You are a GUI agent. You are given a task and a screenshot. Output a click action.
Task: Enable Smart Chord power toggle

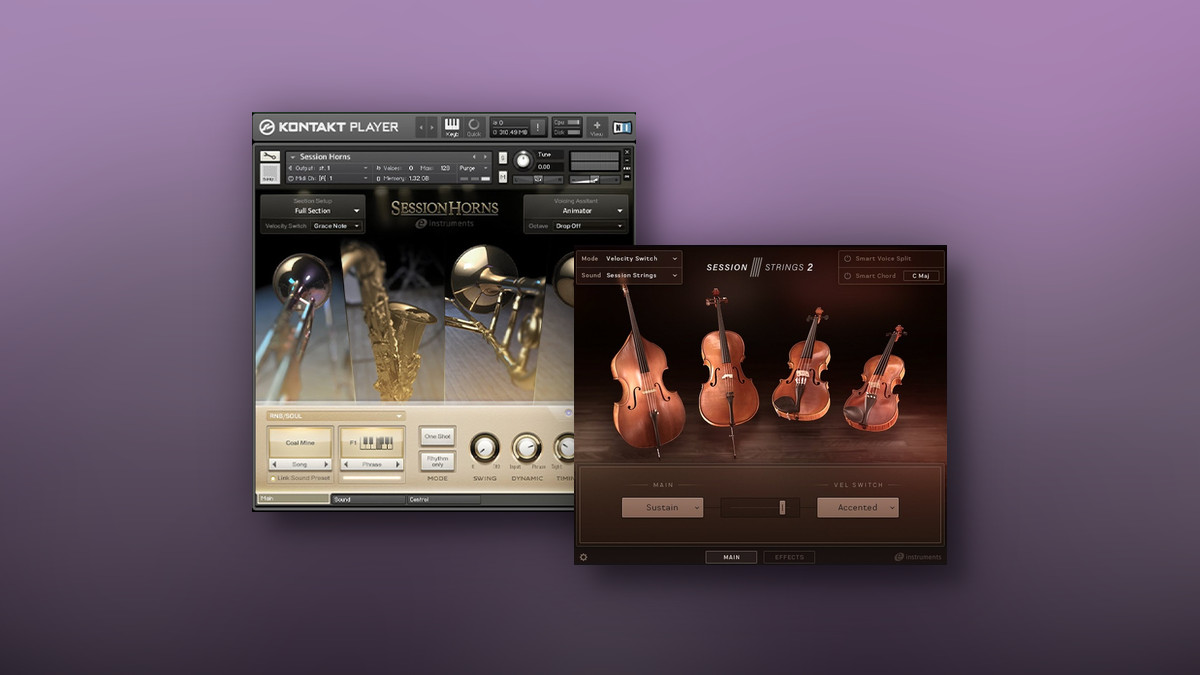coord(847,276)
